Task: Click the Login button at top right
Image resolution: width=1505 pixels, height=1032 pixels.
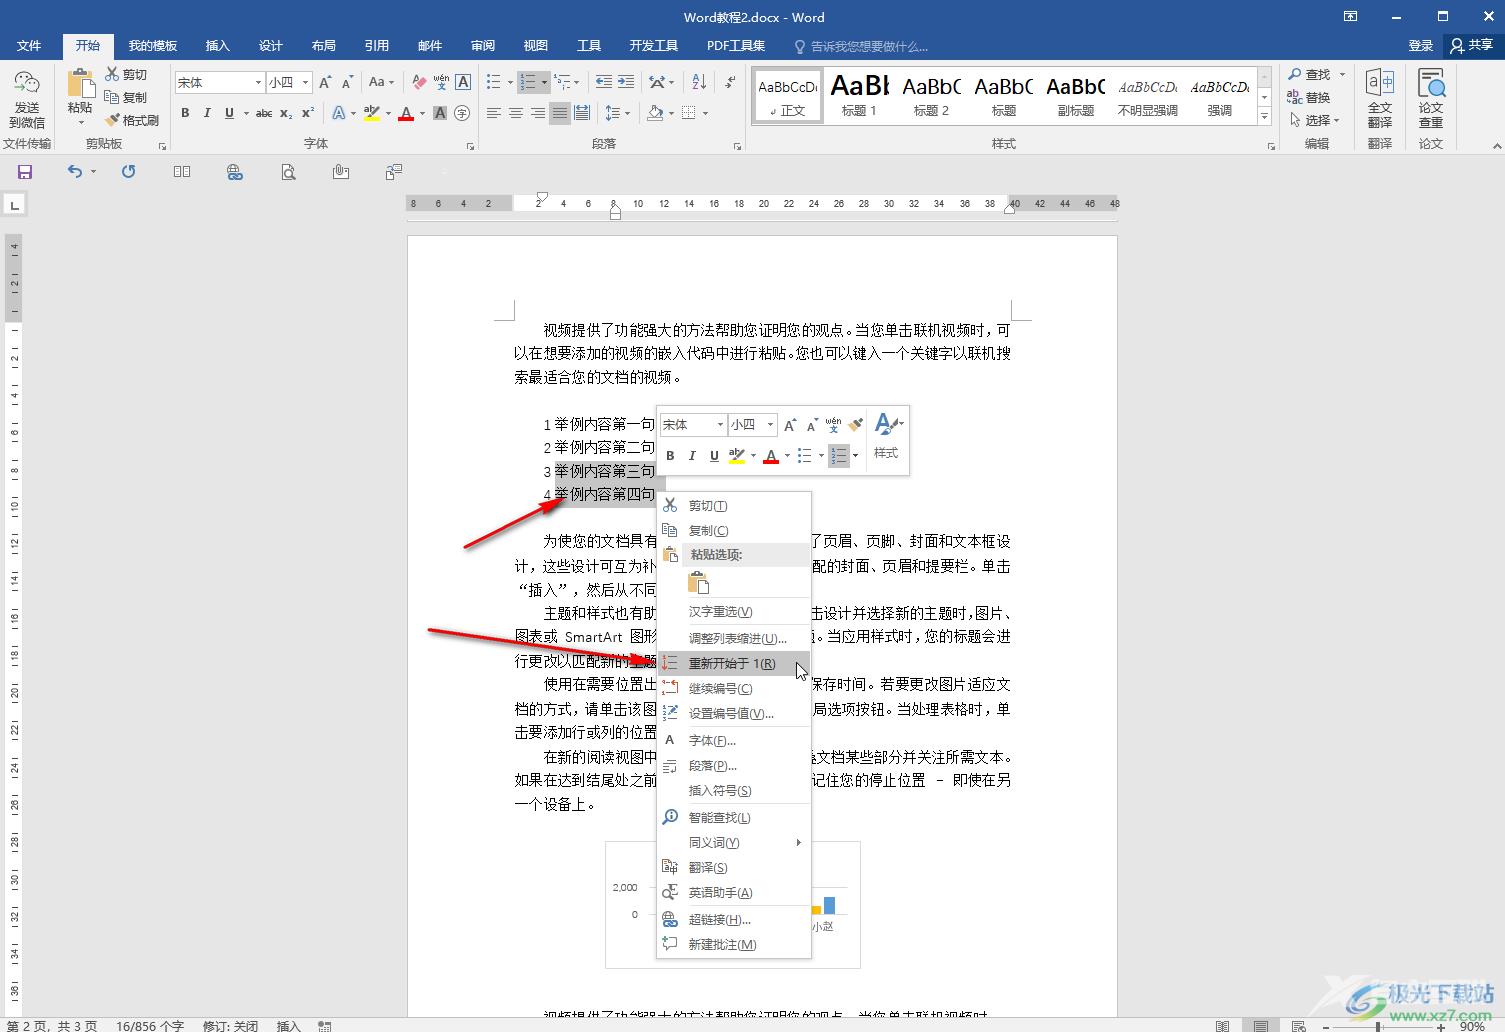Action: 1420,45
